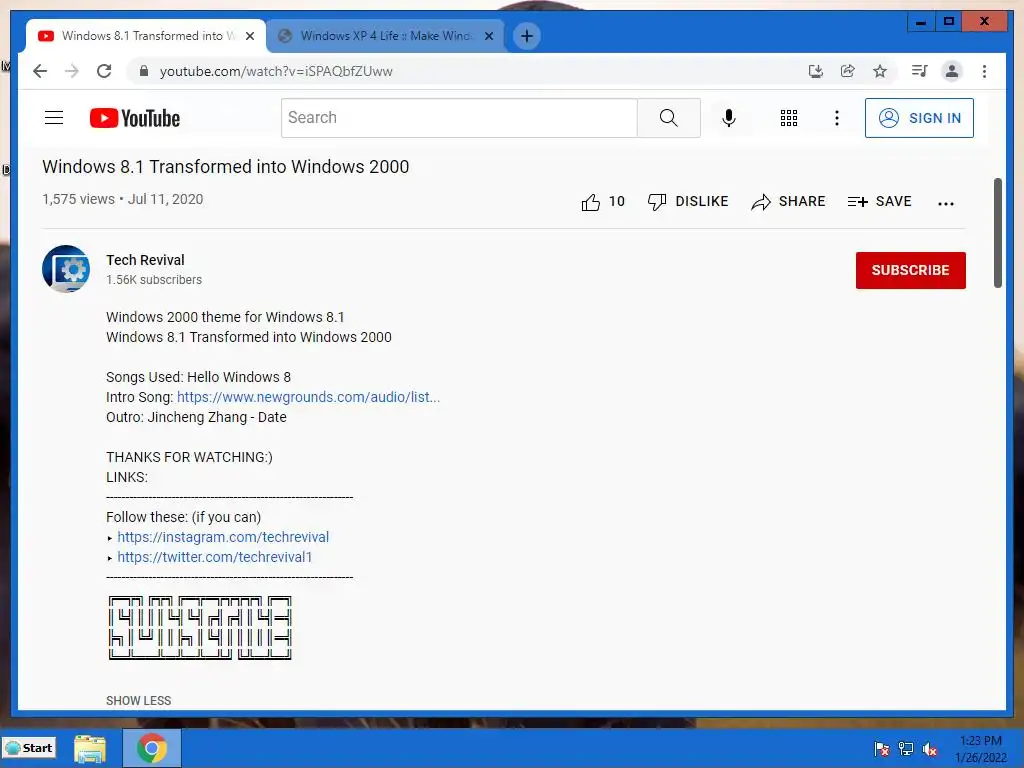Click the install app icon in address bar

point(816,71)
